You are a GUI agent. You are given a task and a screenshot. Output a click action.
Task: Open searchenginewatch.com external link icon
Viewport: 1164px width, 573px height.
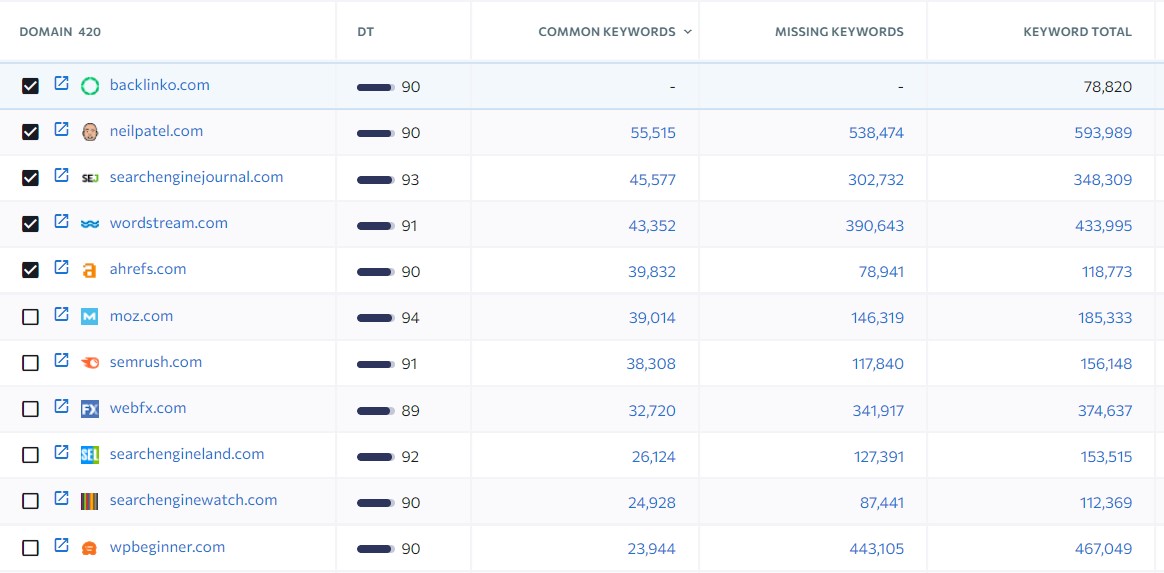point(62,498)
